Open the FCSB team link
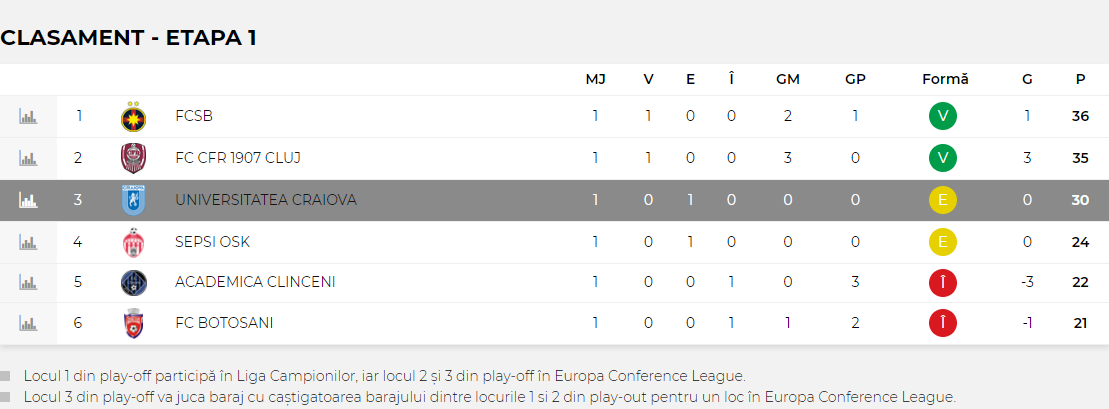 click(x=194, y=117)
